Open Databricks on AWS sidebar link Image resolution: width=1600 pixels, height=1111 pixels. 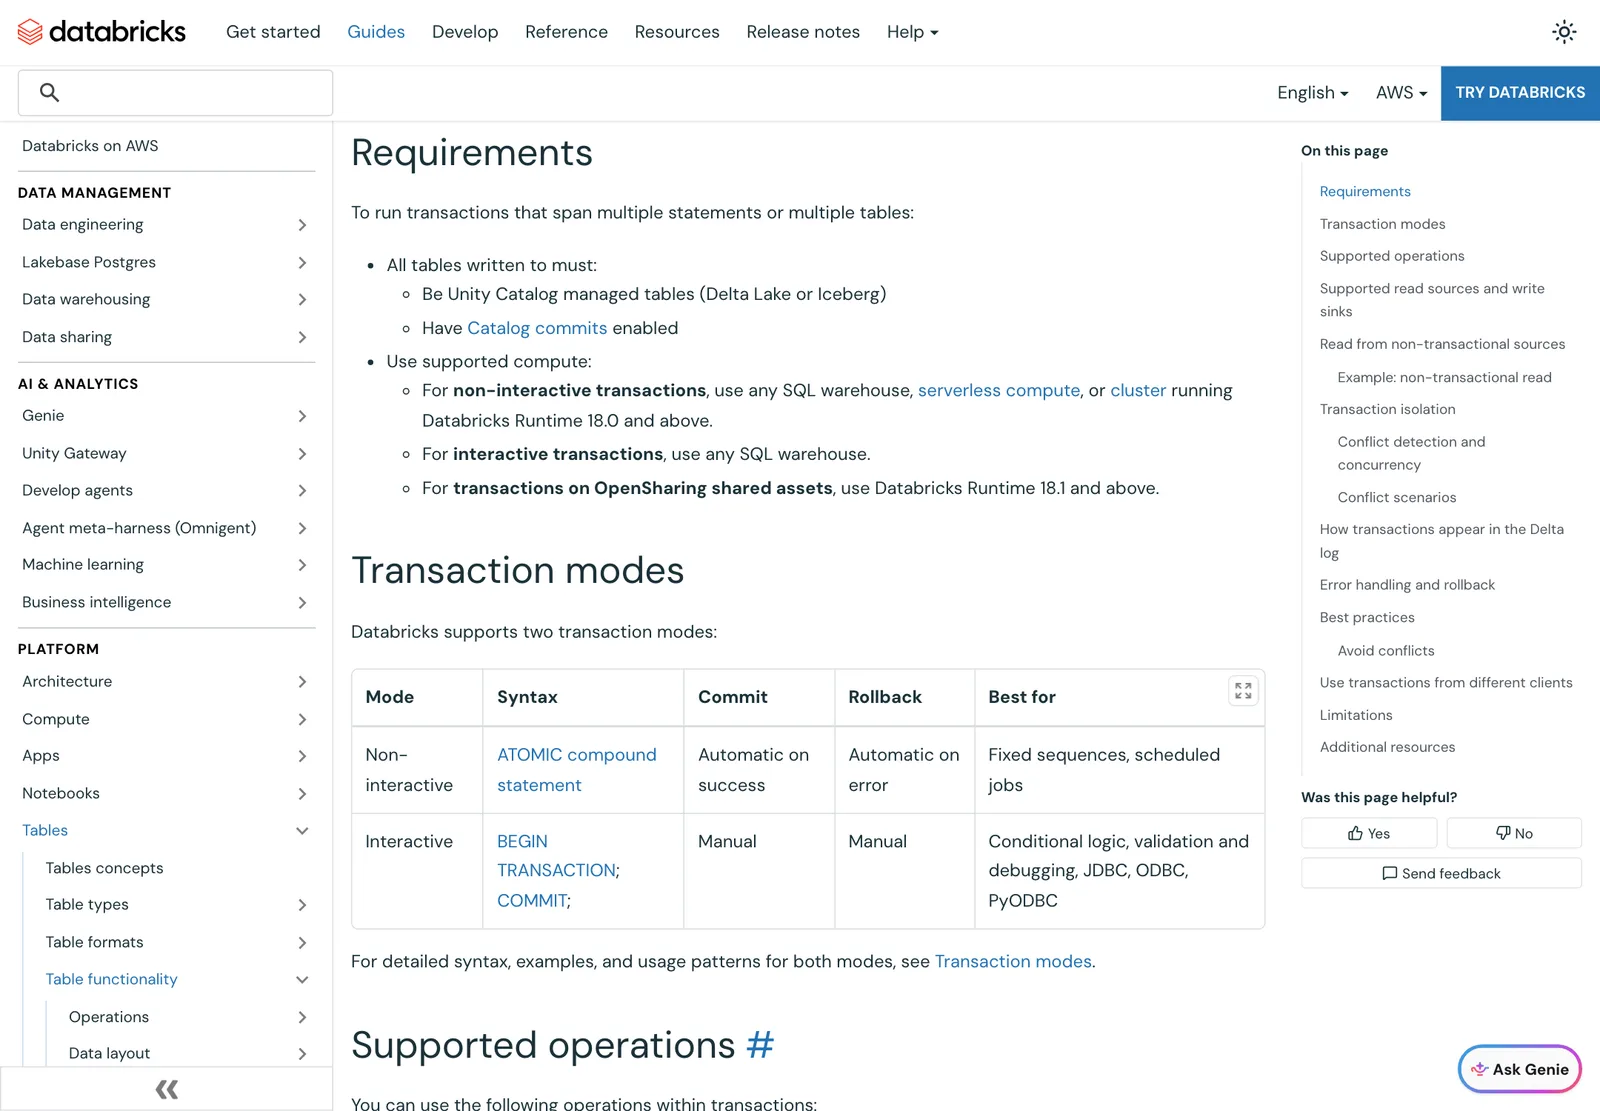pyautogui.click(x=90, y=146)
